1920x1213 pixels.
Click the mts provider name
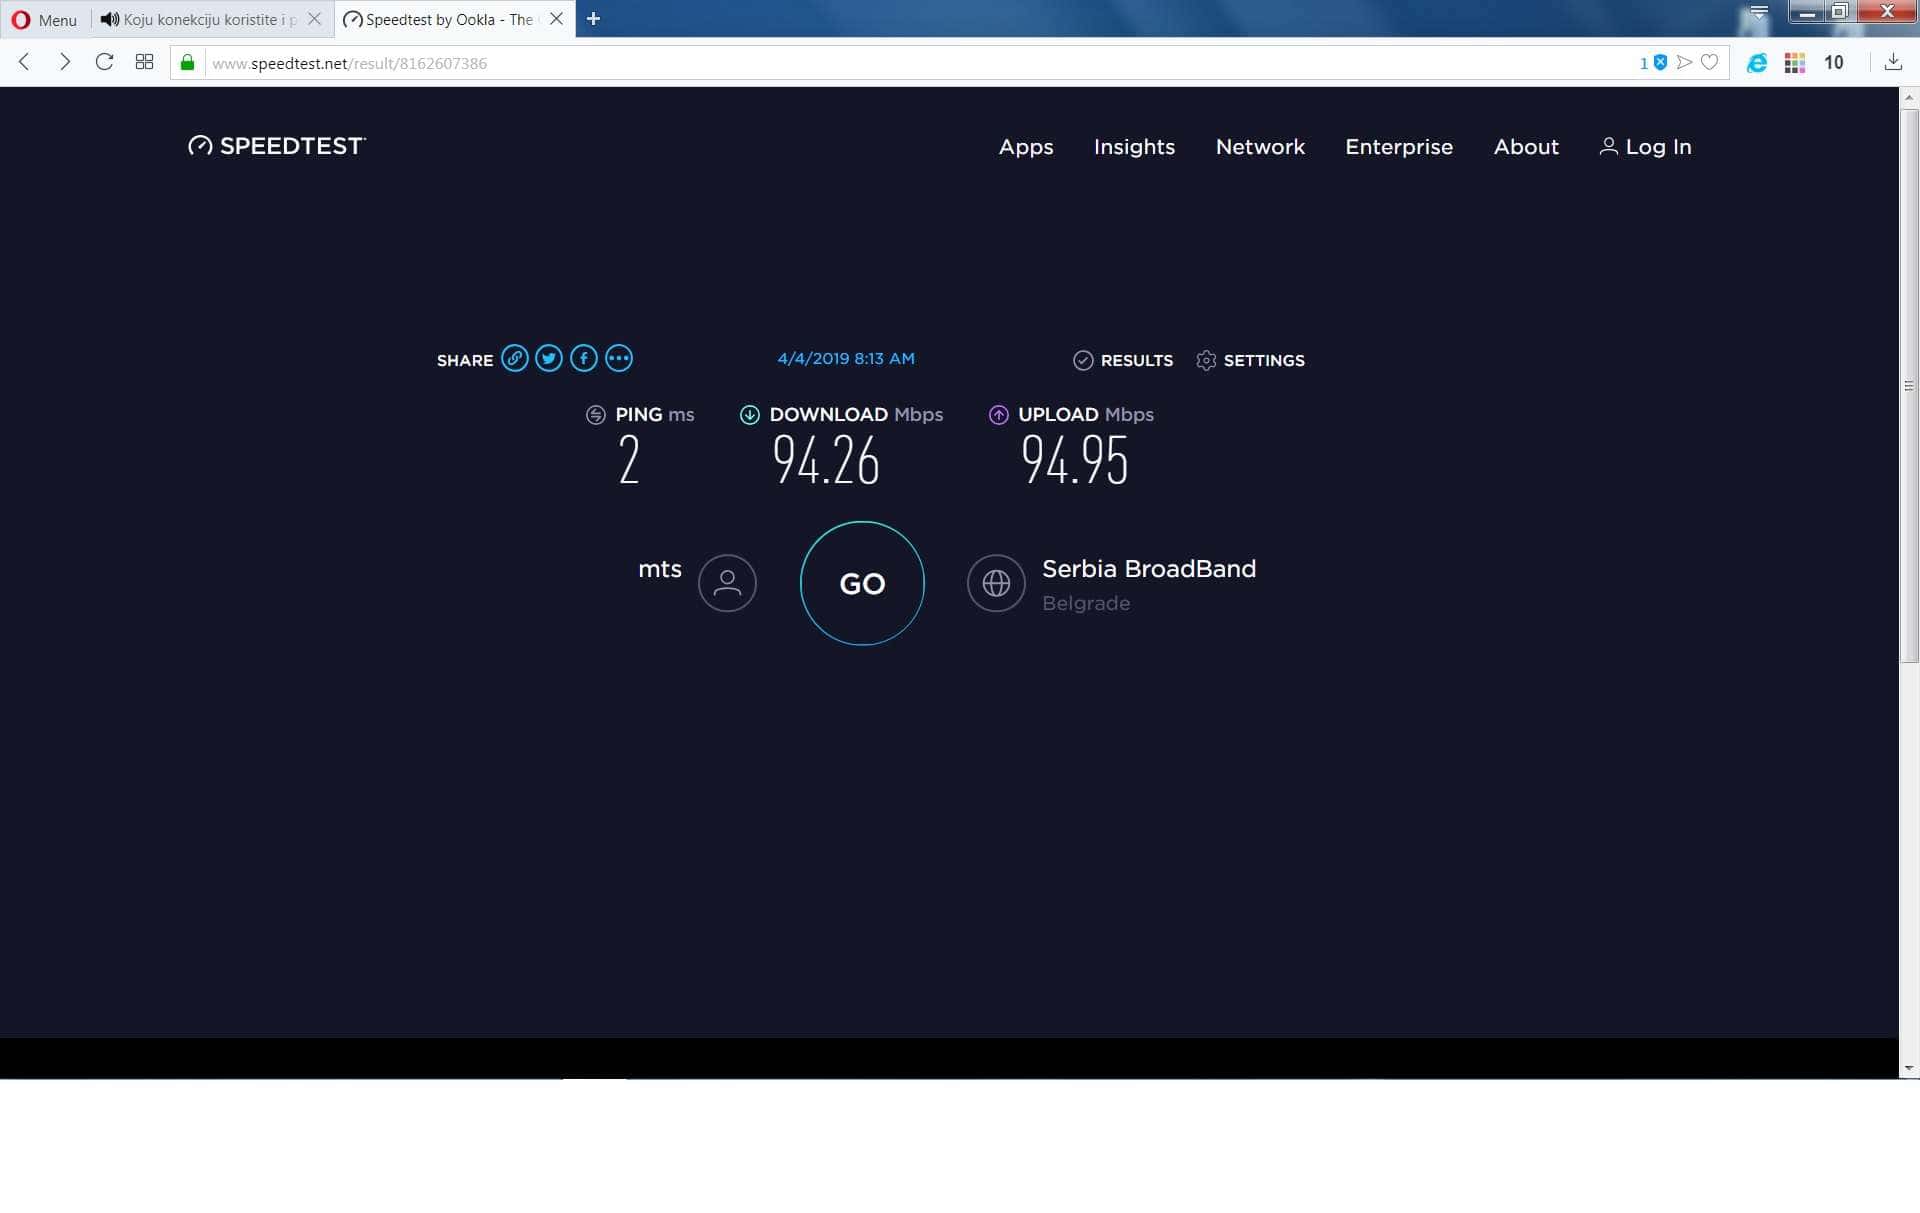[660, 569]
